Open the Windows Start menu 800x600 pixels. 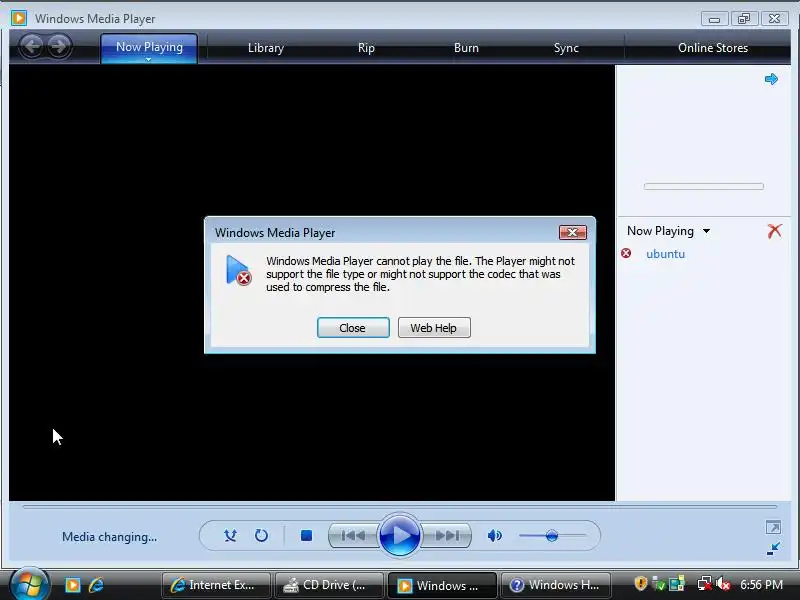coord(29,584)
